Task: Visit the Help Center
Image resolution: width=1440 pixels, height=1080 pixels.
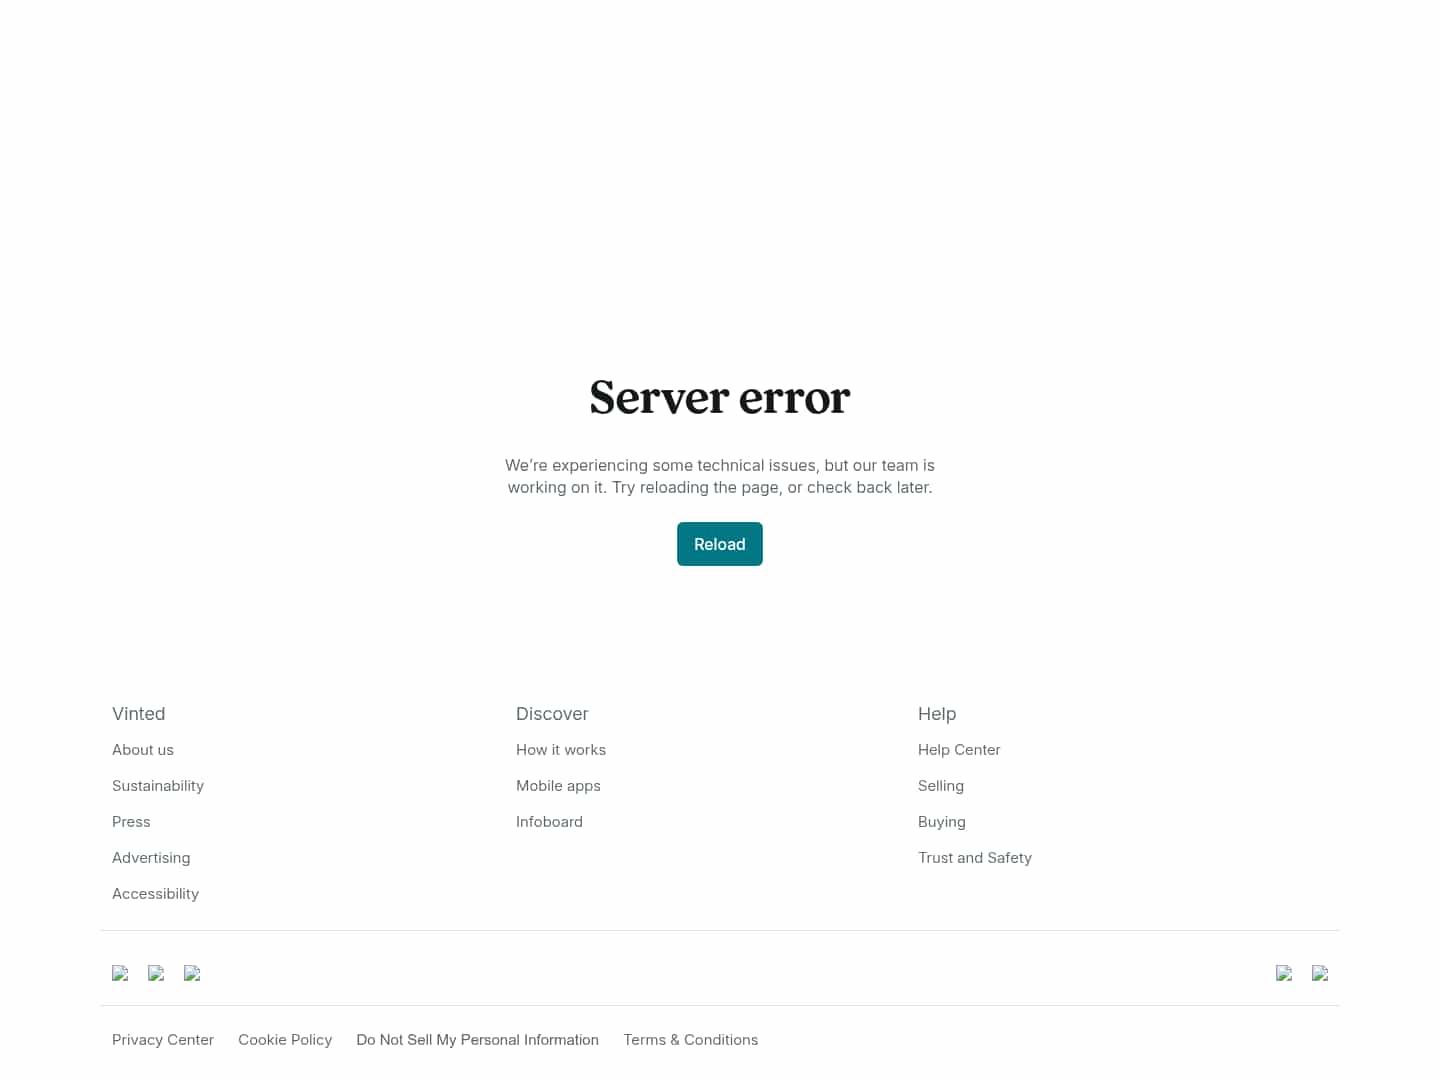Action: pyautogui.click(x=959, y=749)
